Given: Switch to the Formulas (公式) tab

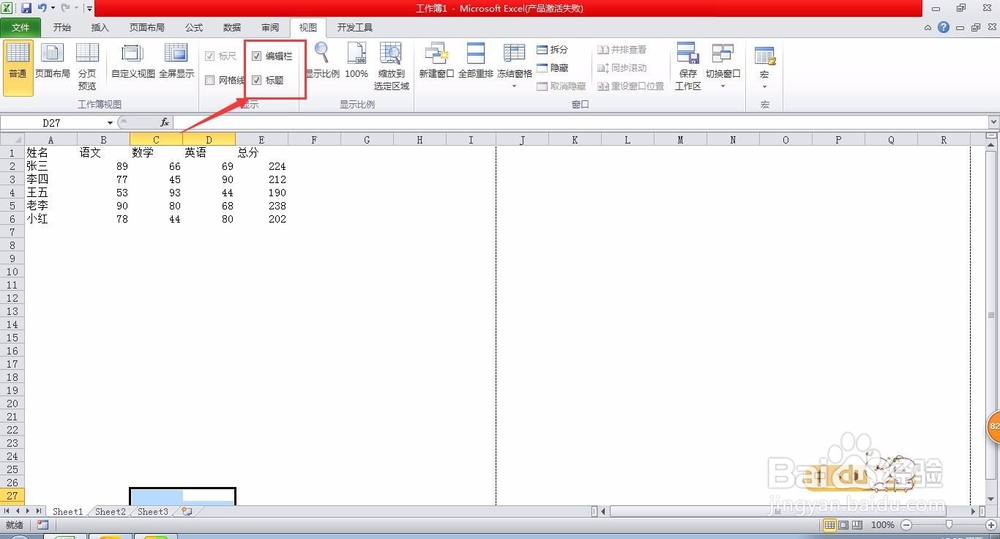Looking at the screenshot, I should 194,27.
